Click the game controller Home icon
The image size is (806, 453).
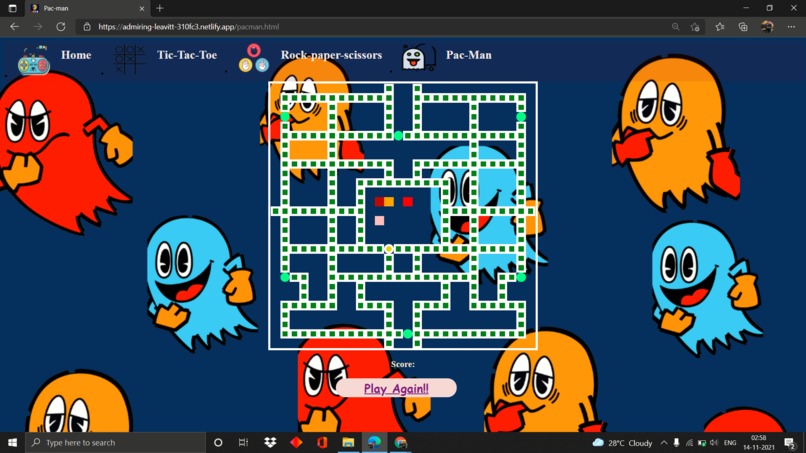(x=33, y=60)
